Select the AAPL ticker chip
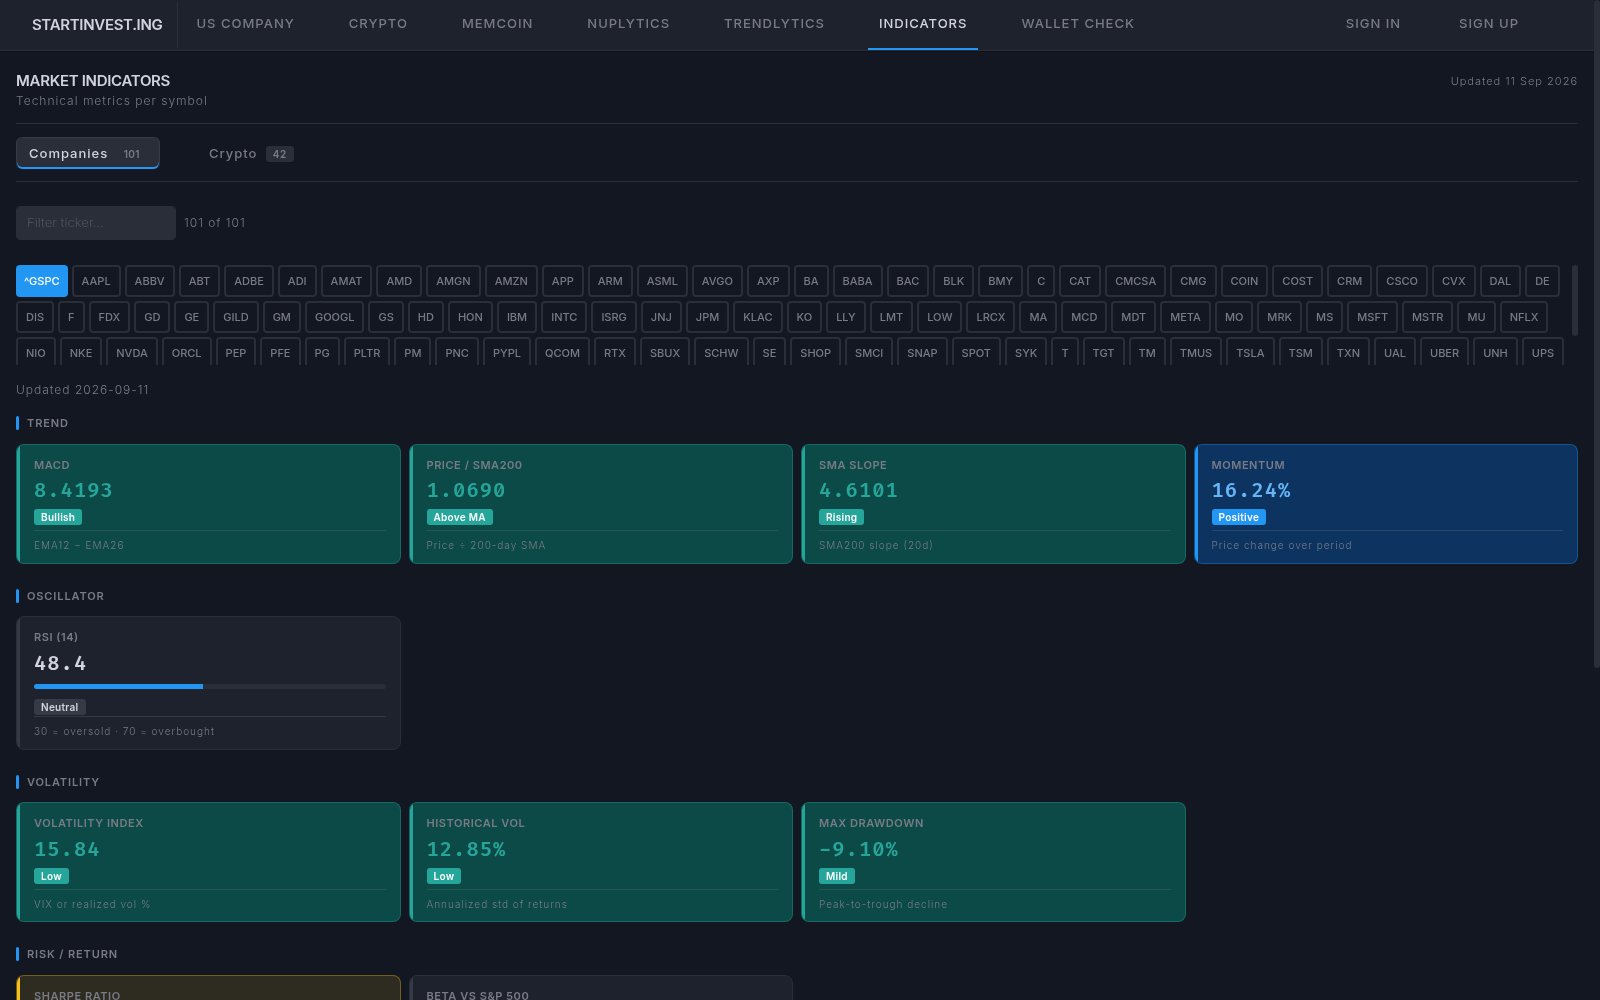 [96, 281]
